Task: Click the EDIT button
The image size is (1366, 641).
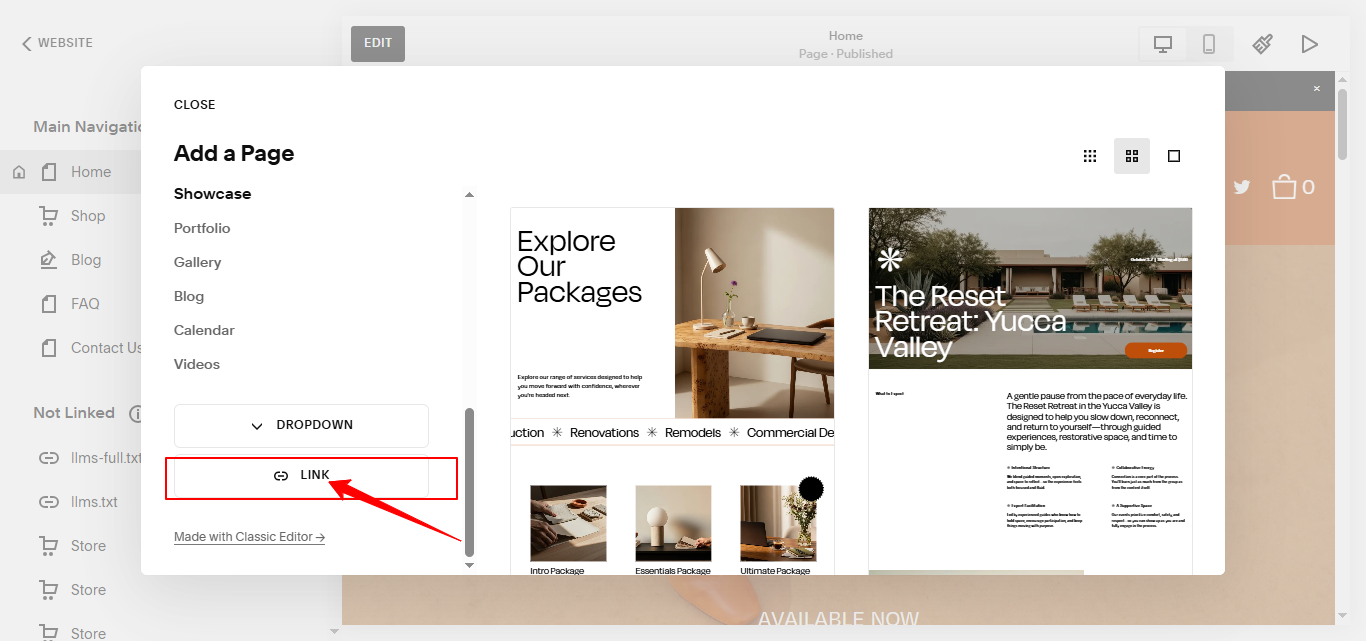Action: 378,44
